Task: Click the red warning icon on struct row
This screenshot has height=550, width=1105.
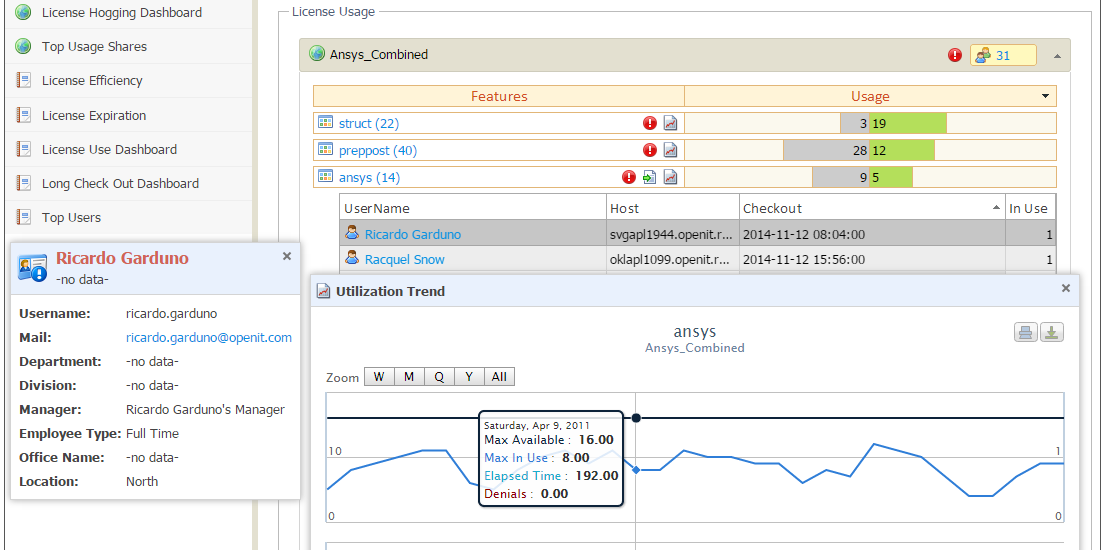Action: (x=650, y=123)
